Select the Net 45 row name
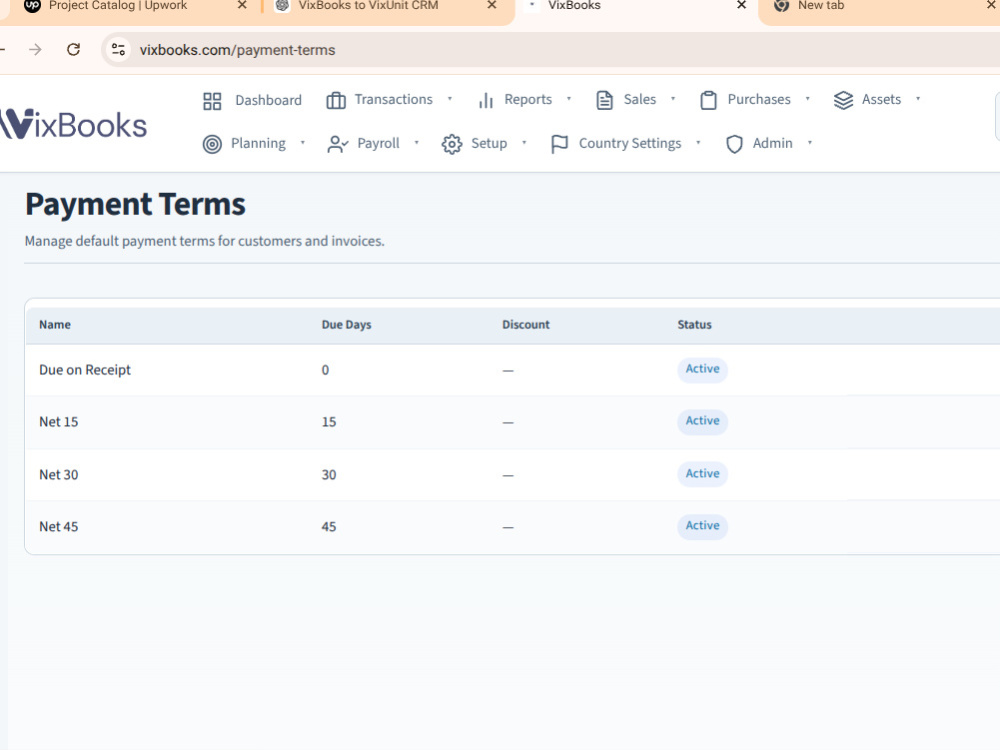The height and width of the screenshot is (750, 1000). pyautogui.click(x=59, y=527)
